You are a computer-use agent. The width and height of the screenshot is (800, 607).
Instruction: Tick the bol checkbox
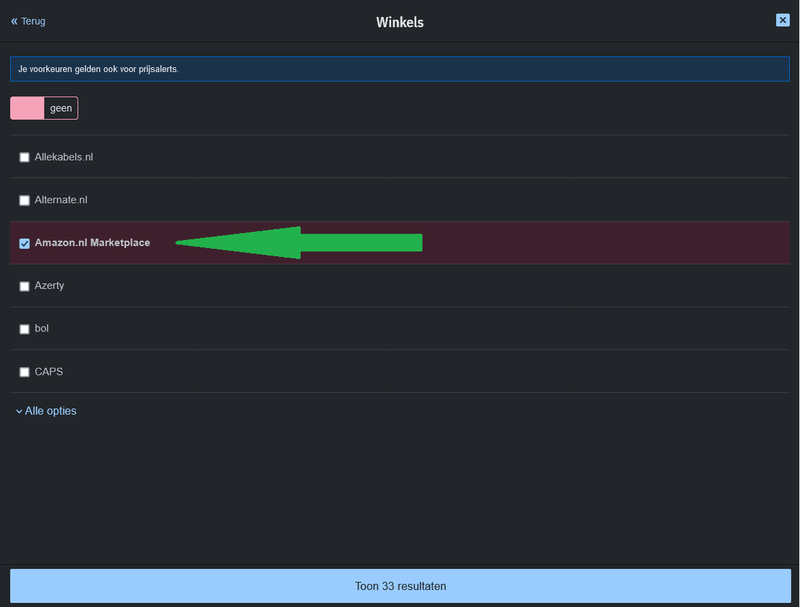point(24,329)
